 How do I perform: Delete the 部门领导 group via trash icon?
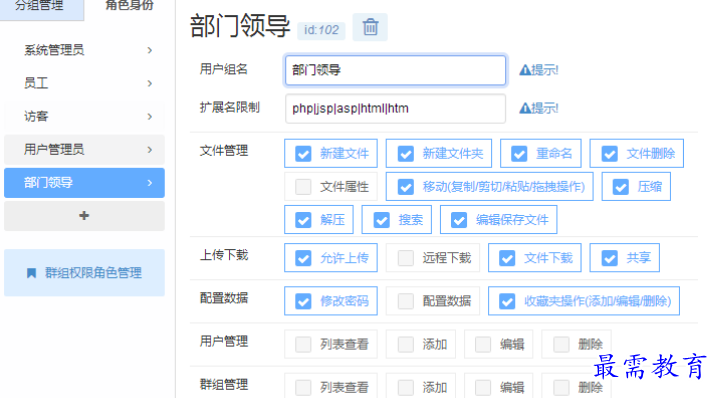[370, 27]
